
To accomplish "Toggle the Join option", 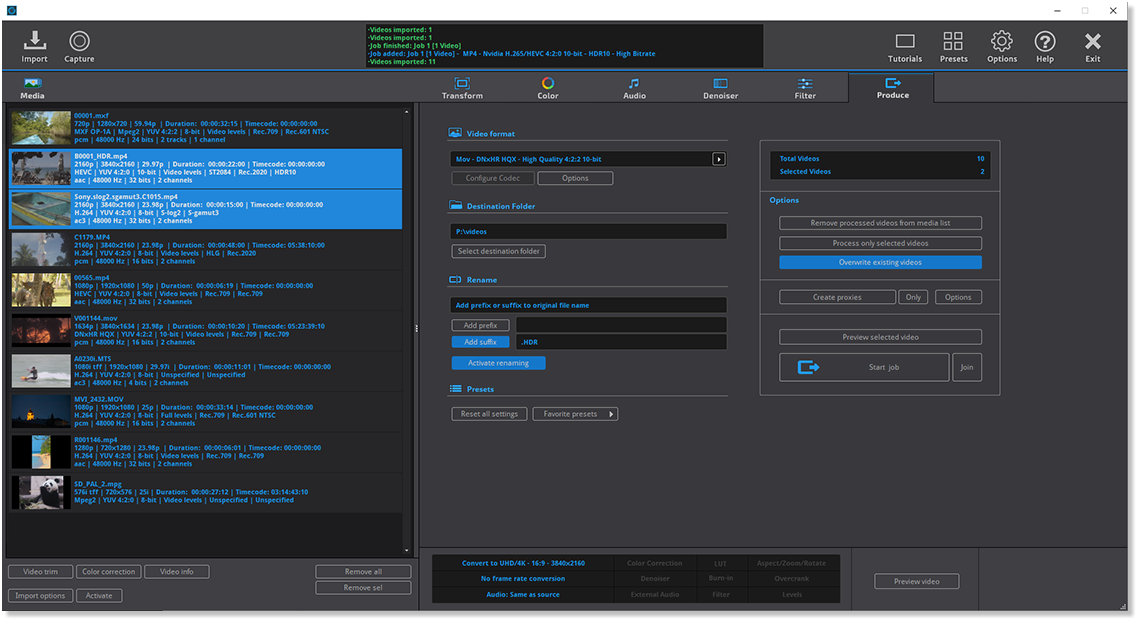I will [967, 368].
